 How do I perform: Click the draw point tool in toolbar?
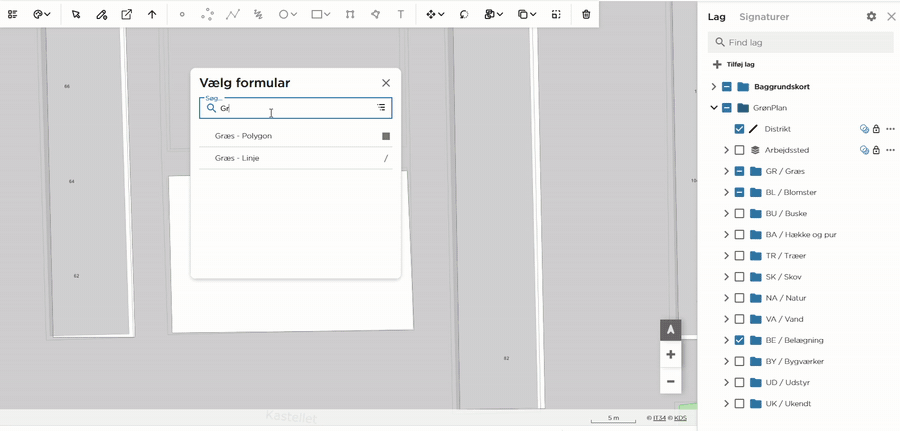(x=182, y=15)
